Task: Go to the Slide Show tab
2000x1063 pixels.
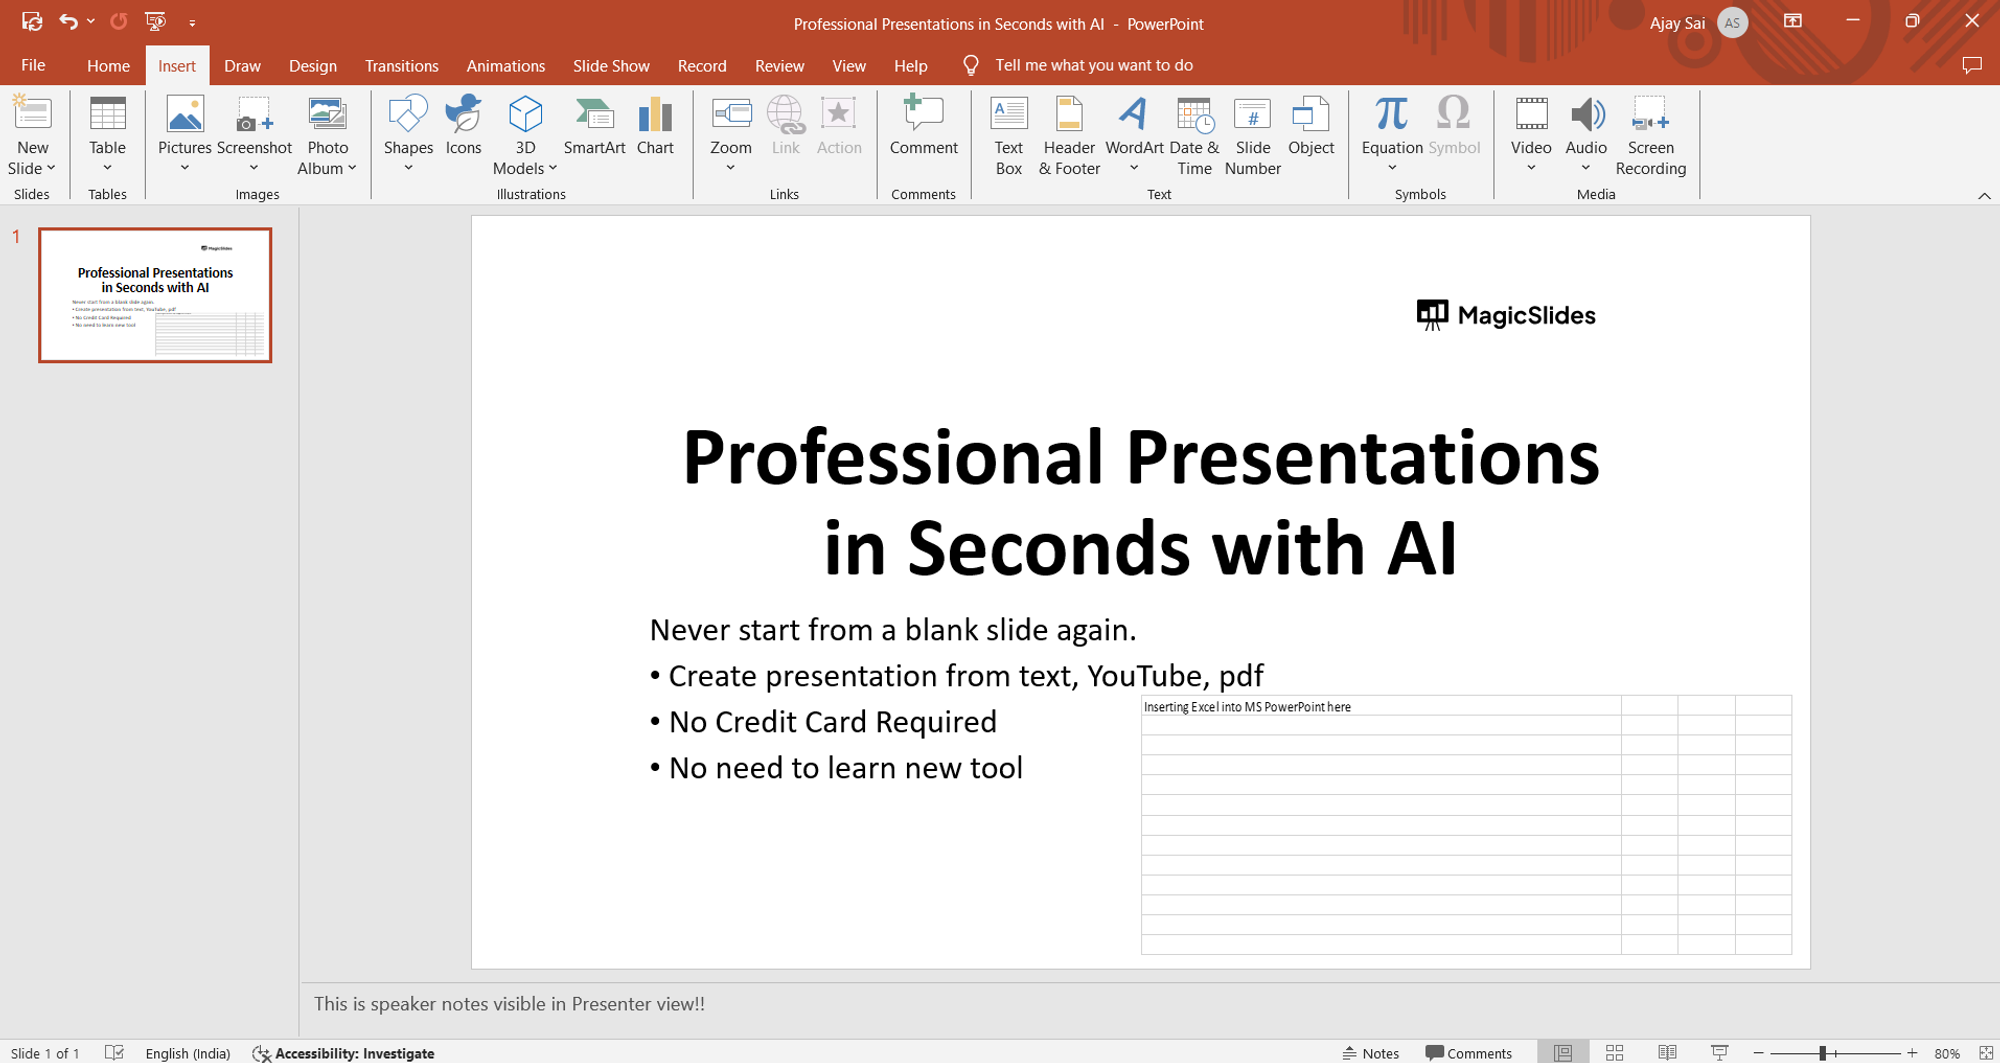Action: (x=611, y=65)
